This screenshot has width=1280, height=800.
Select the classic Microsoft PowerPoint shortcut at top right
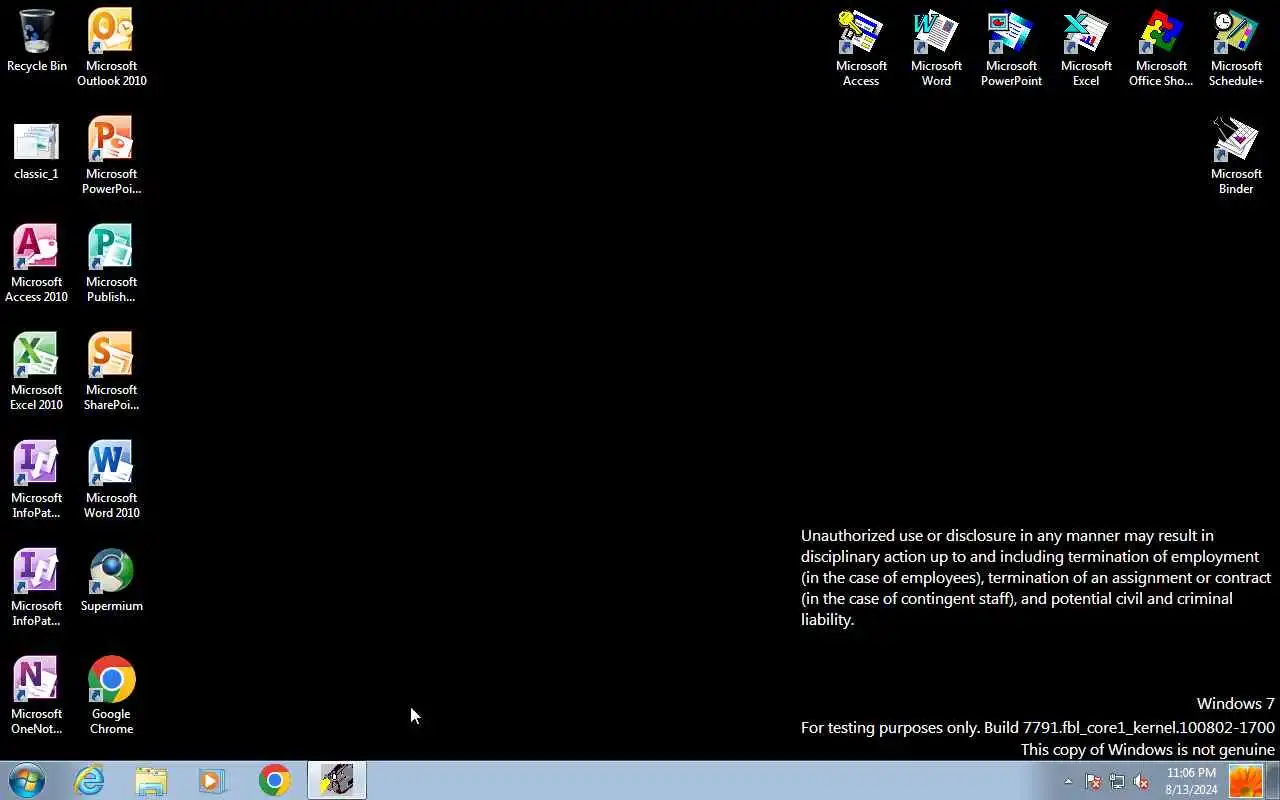click(x=1011, y=47)
